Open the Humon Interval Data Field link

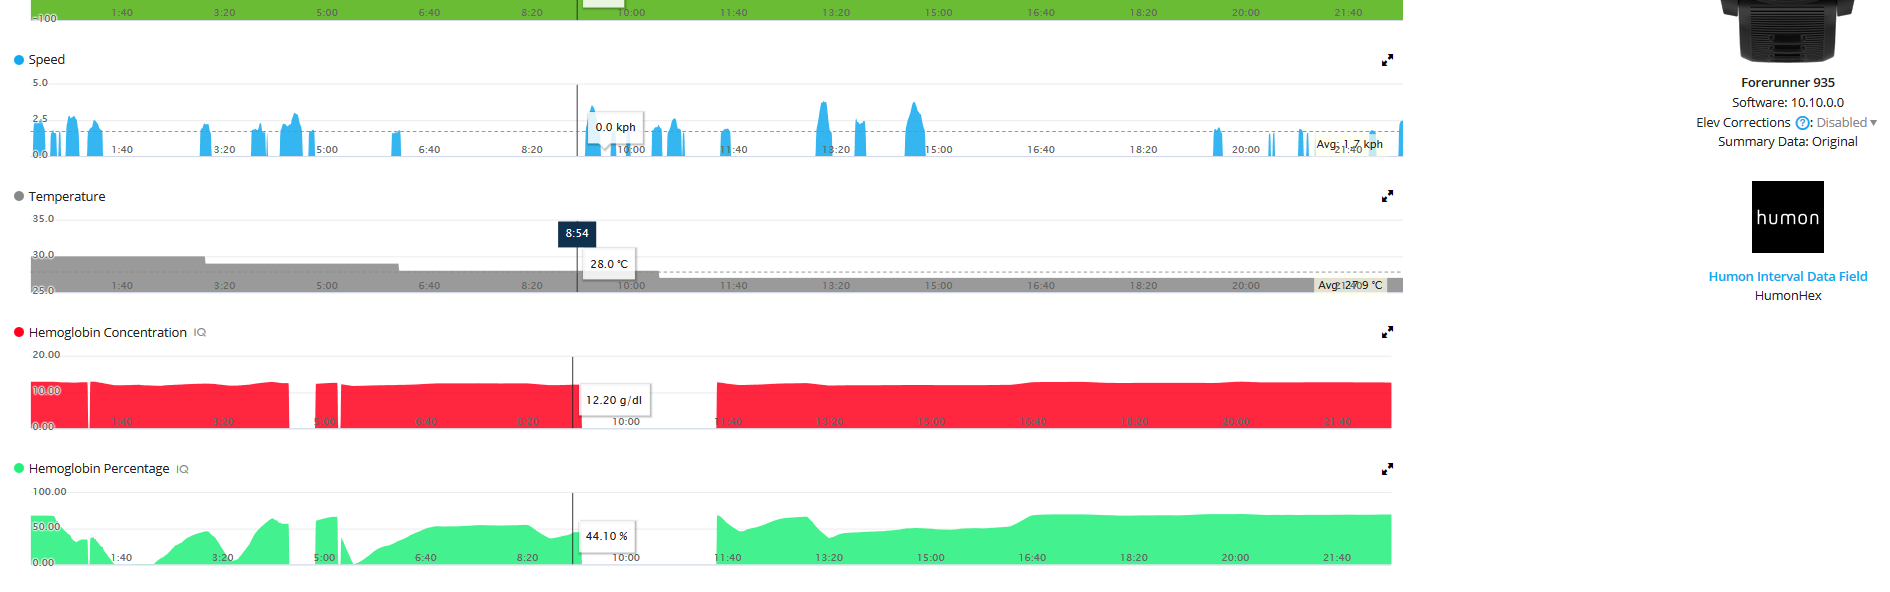point(1787,277)
